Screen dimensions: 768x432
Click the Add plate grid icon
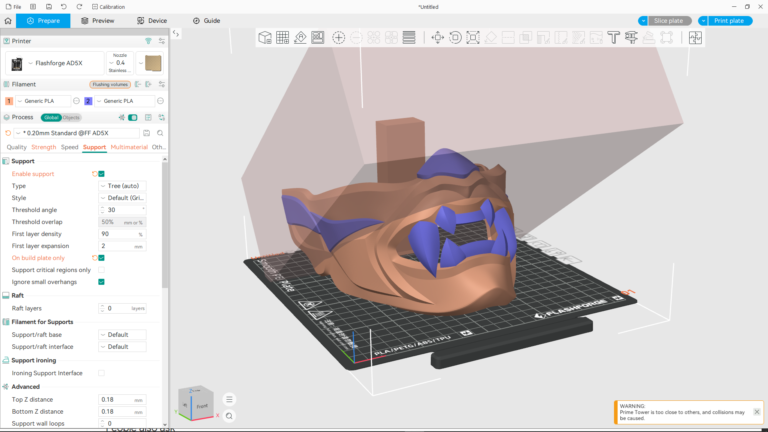[x=283, y=38]
